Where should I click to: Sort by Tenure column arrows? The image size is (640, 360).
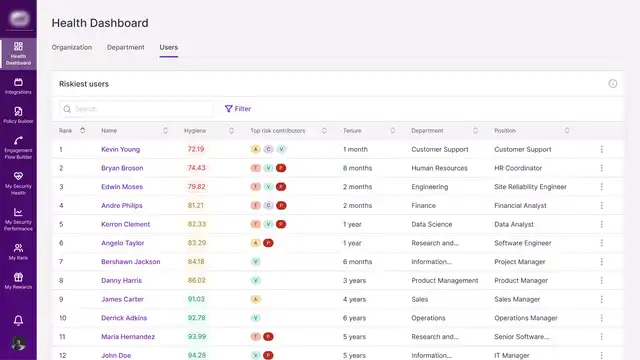click(x=393, y=131)
